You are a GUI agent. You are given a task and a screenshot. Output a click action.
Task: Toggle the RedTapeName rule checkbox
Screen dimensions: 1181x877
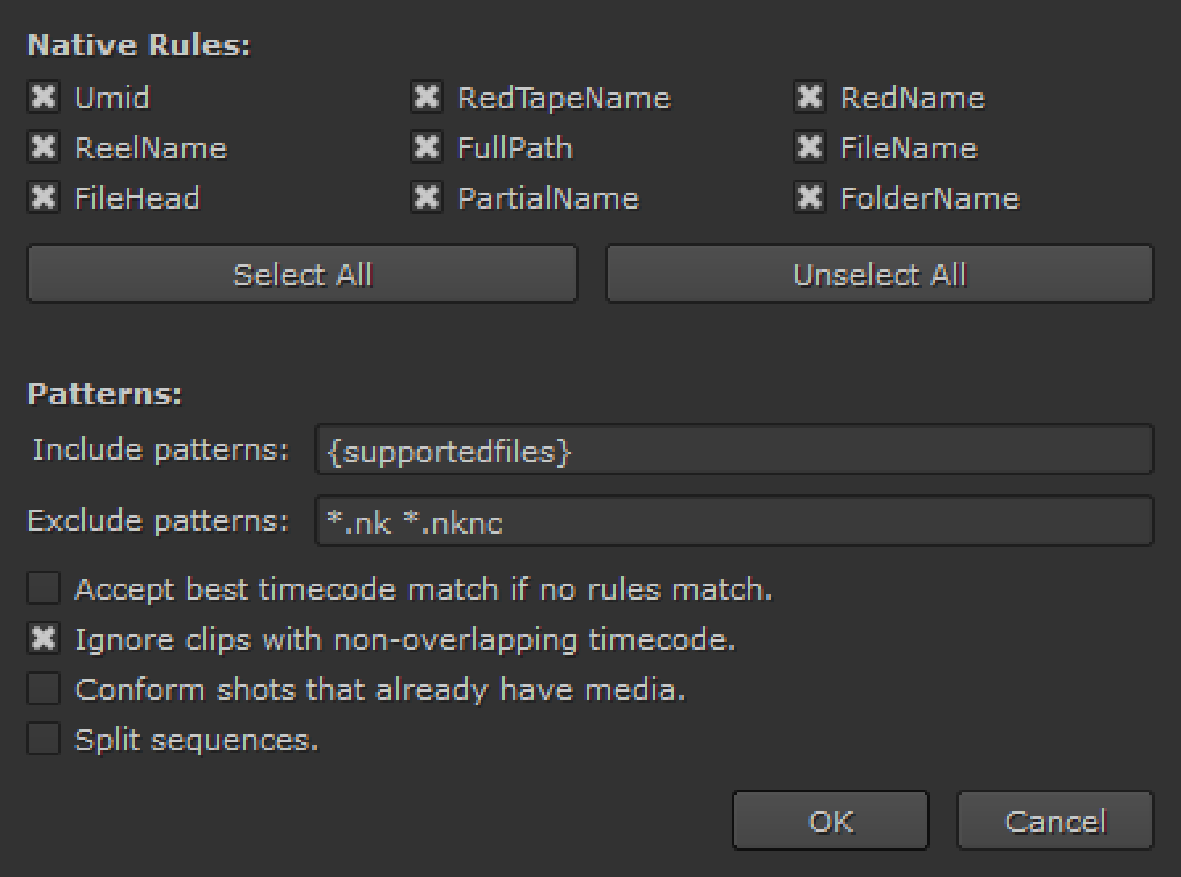tap(426, 98)
